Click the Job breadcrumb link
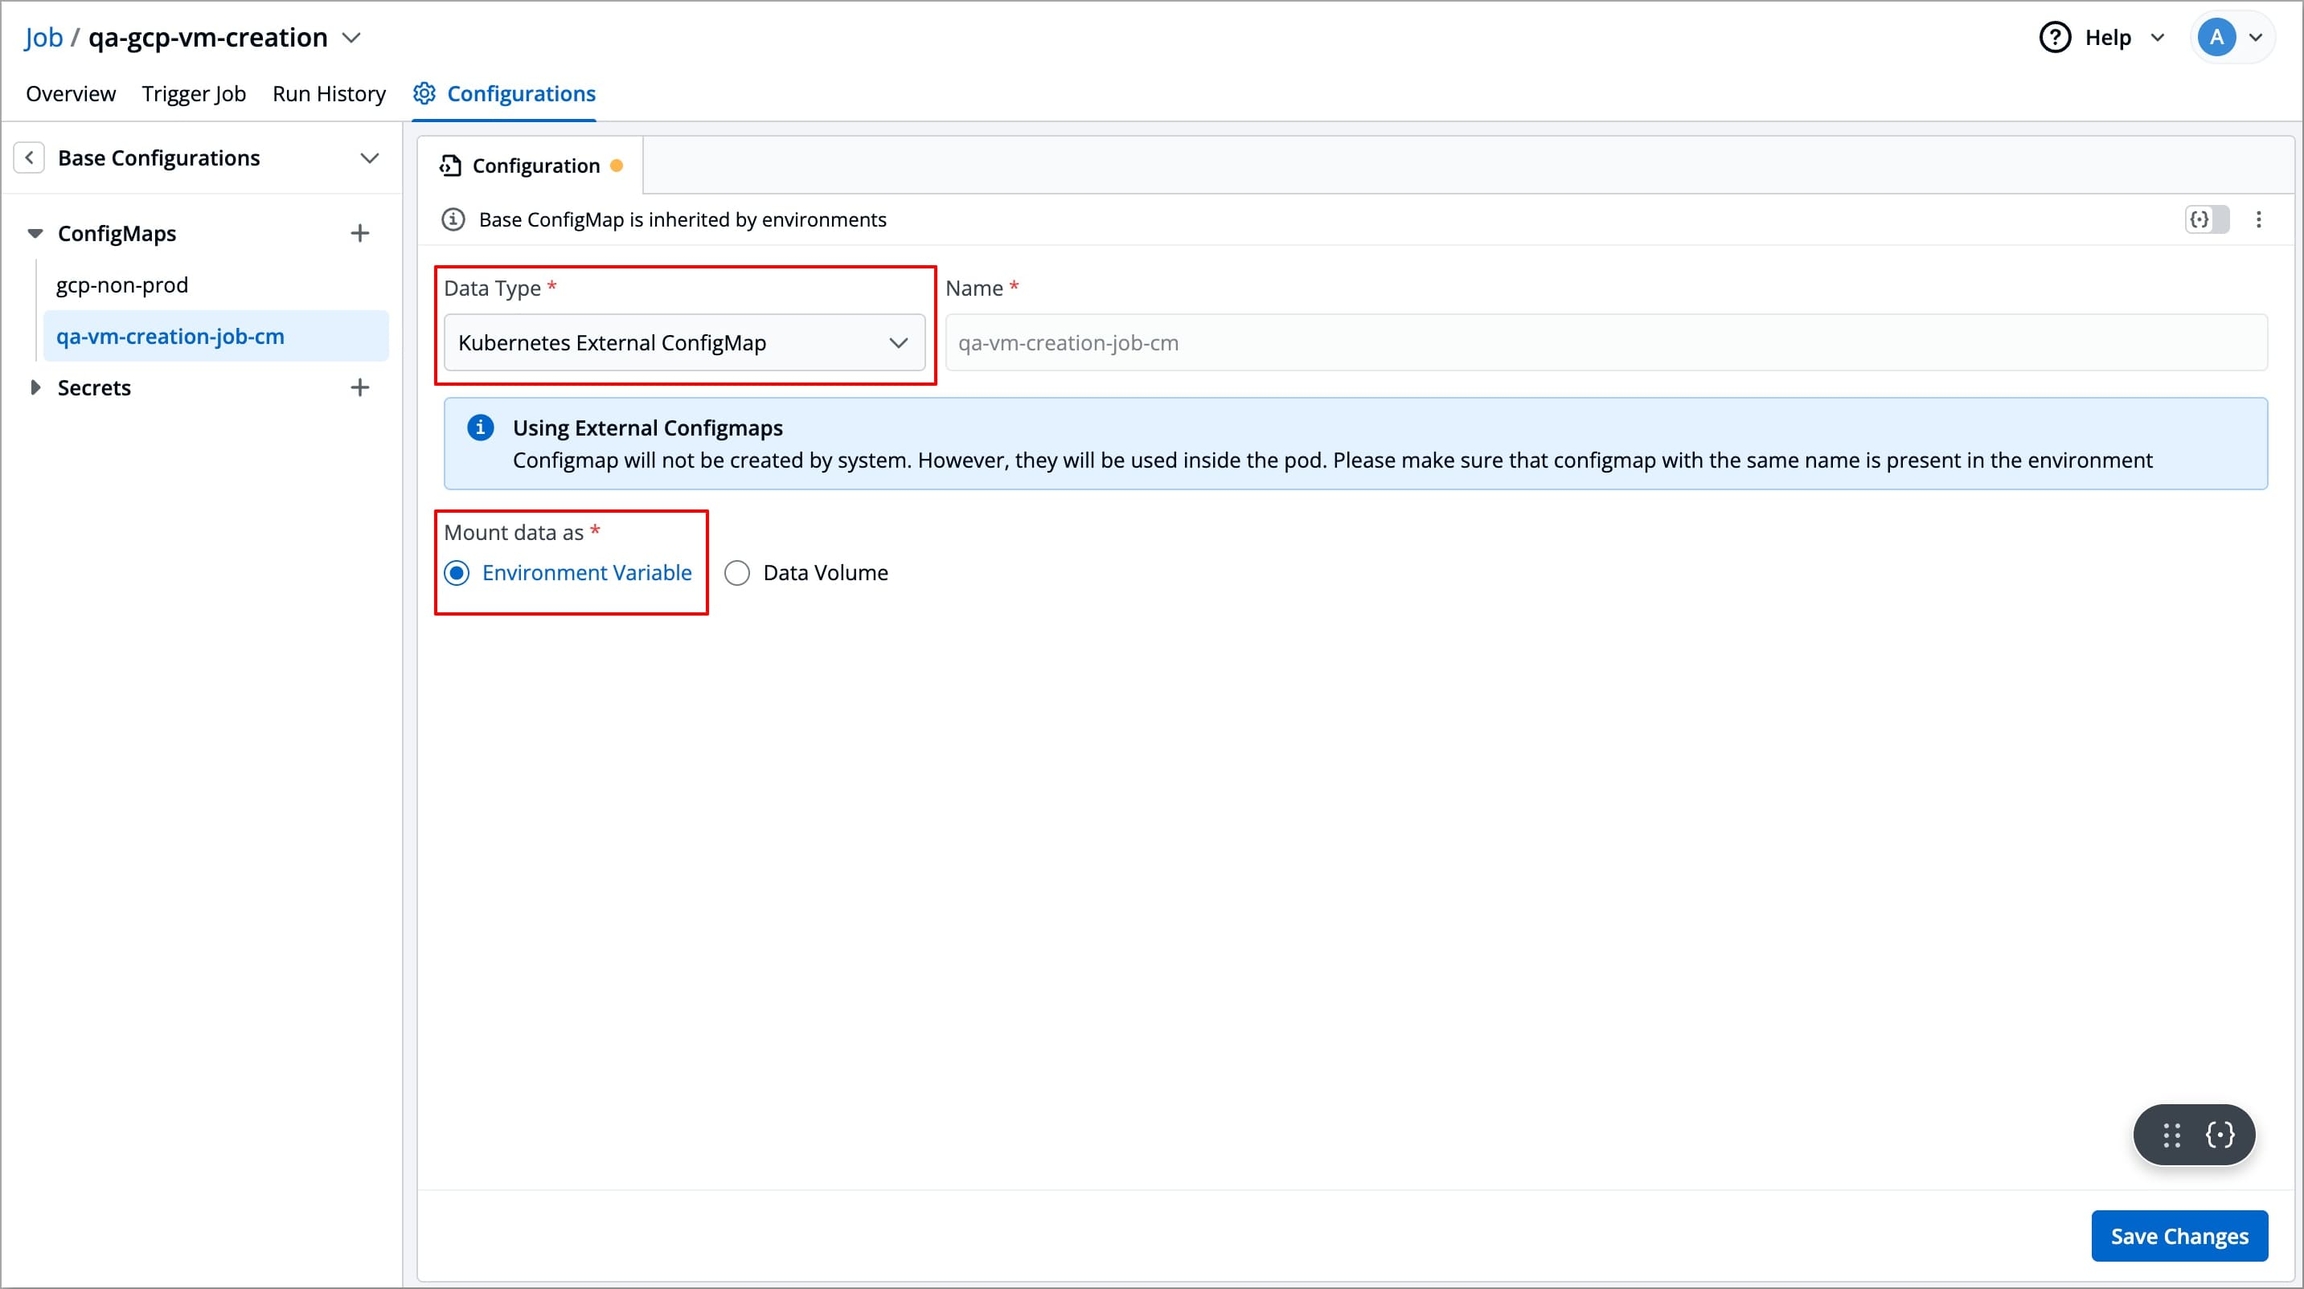The image size is (2304, 1289). 43,37
